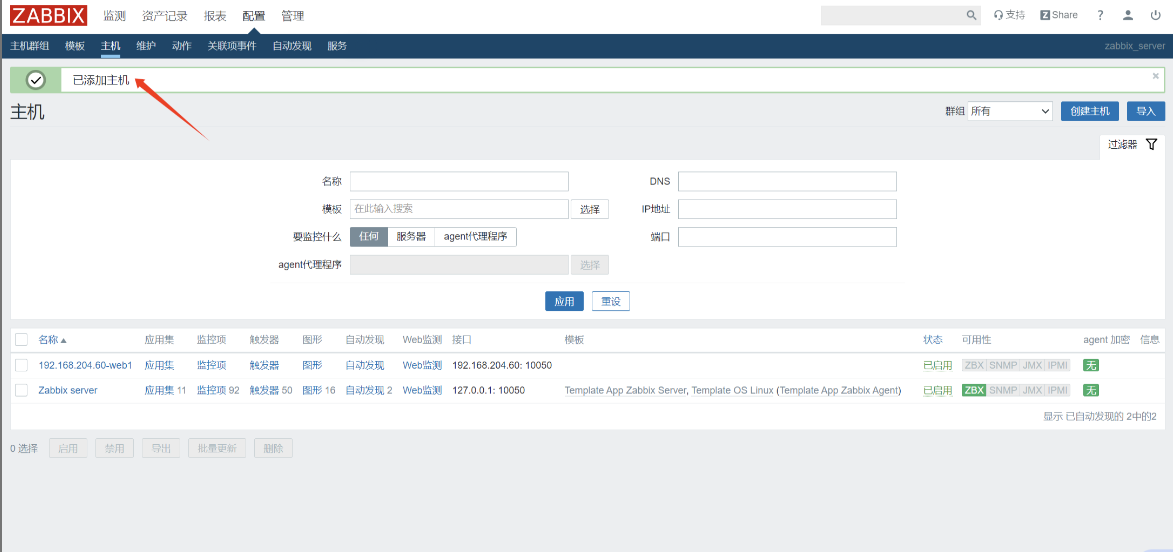Click 选择 button beside template field
The height and width of the screenshot is (552, 1173).
point(589,209)
